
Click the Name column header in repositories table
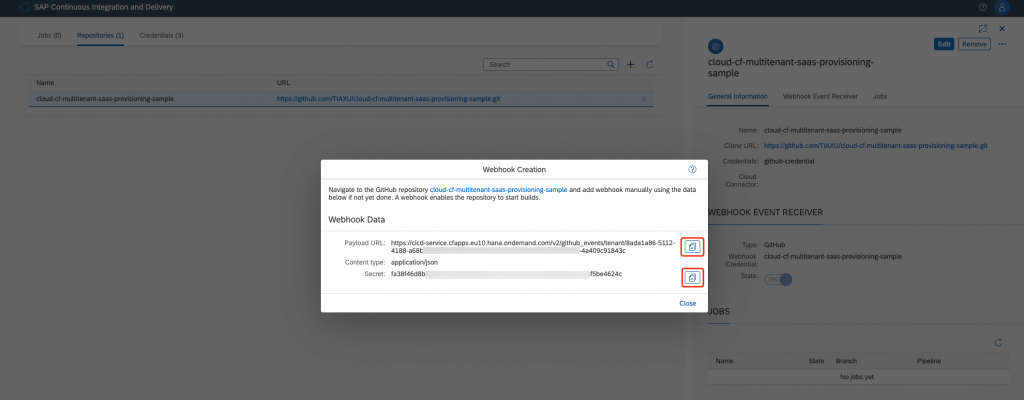click(x=45, y=83)
